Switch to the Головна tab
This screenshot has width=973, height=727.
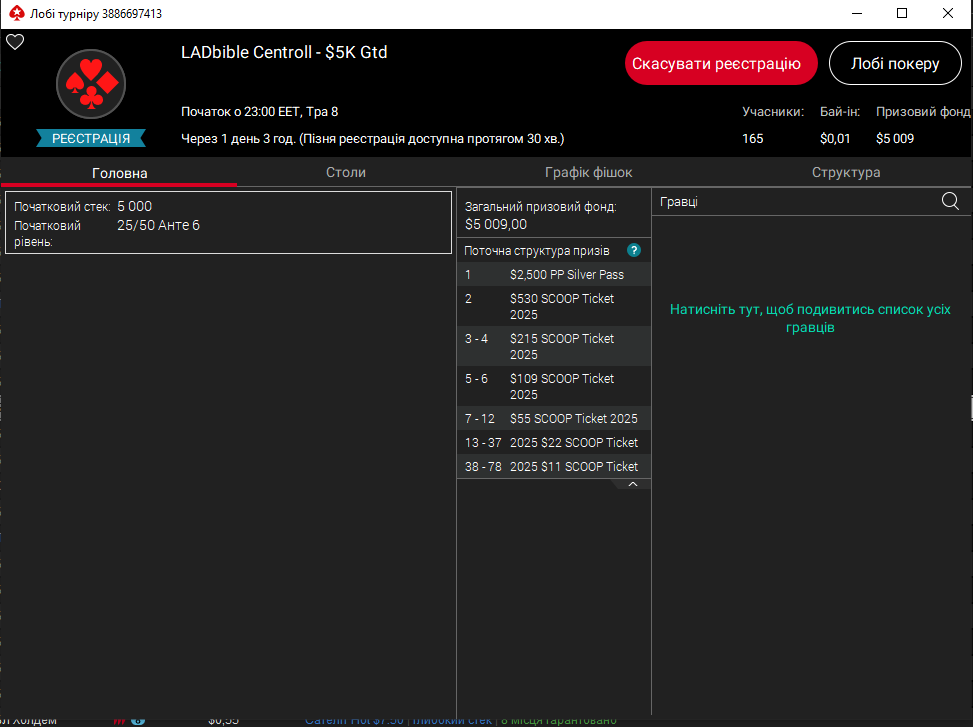point(119,173)
